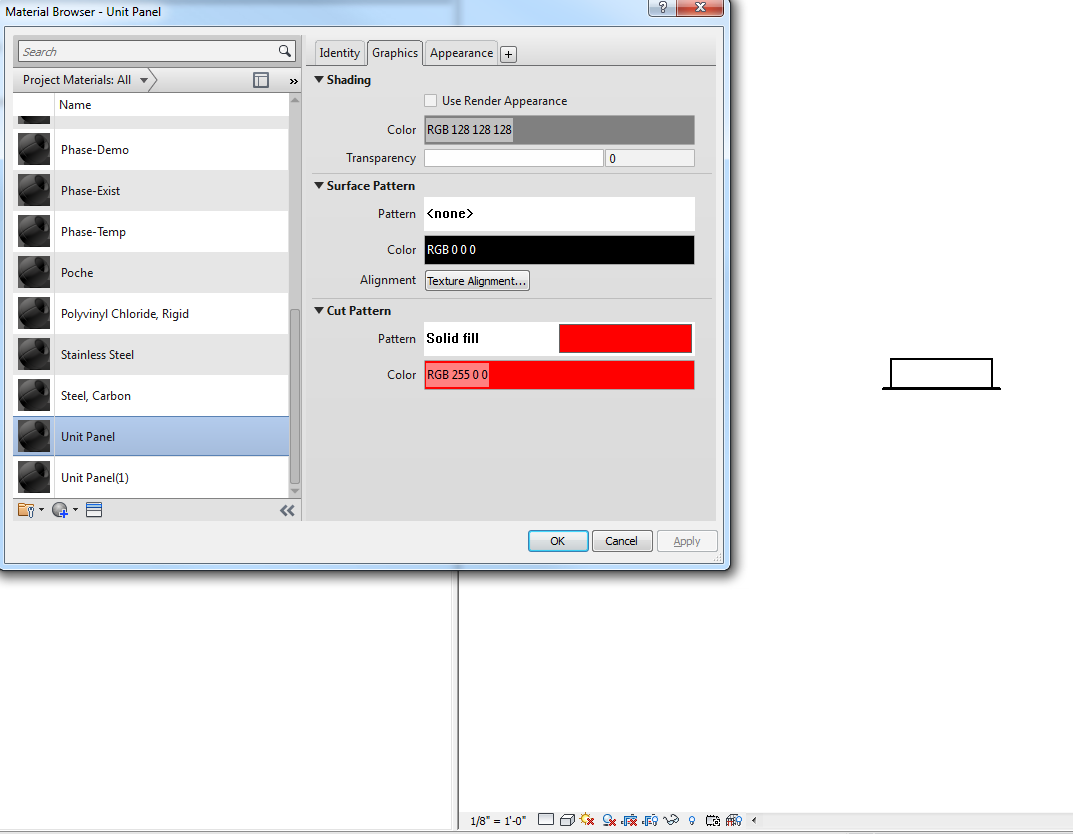Change the Shading color RGB 128 128 128
This screenshot has height=834, width=1073.
pos(559,130)
